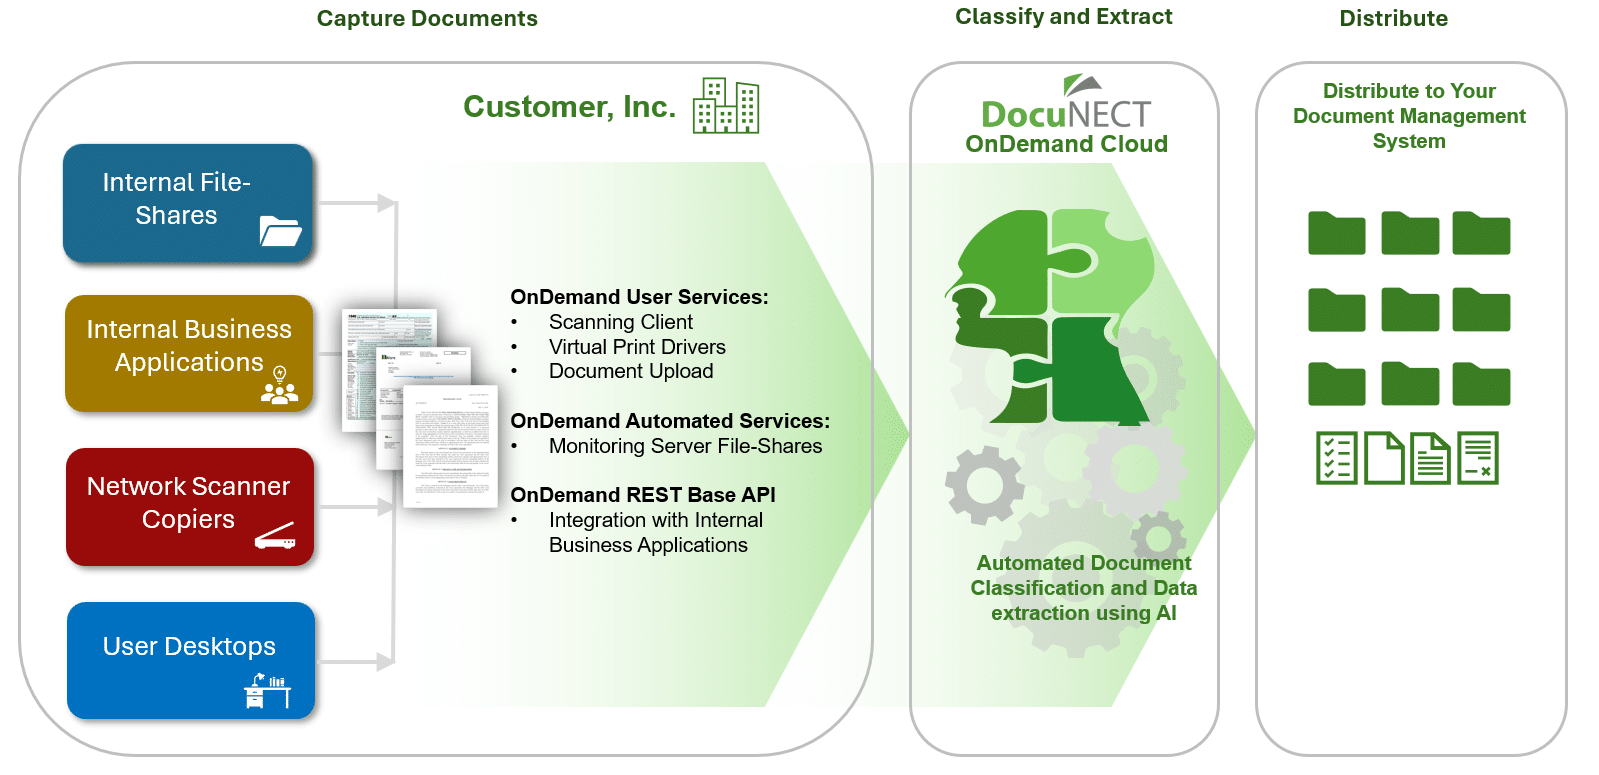
Task: Click the Classify and Extract heading
Action: point(1064,16)
